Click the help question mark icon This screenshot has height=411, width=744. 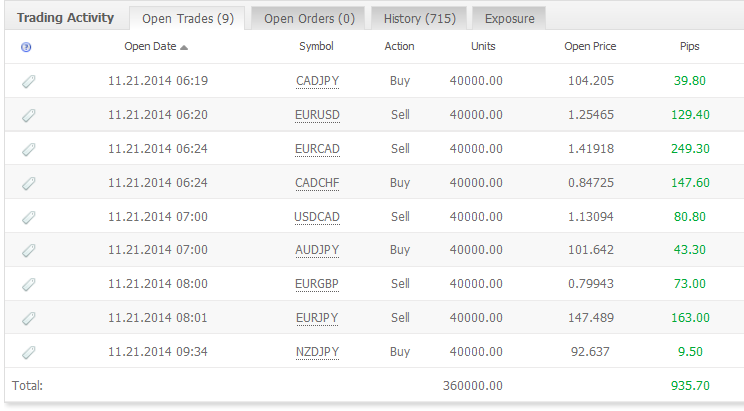(26, 47)
